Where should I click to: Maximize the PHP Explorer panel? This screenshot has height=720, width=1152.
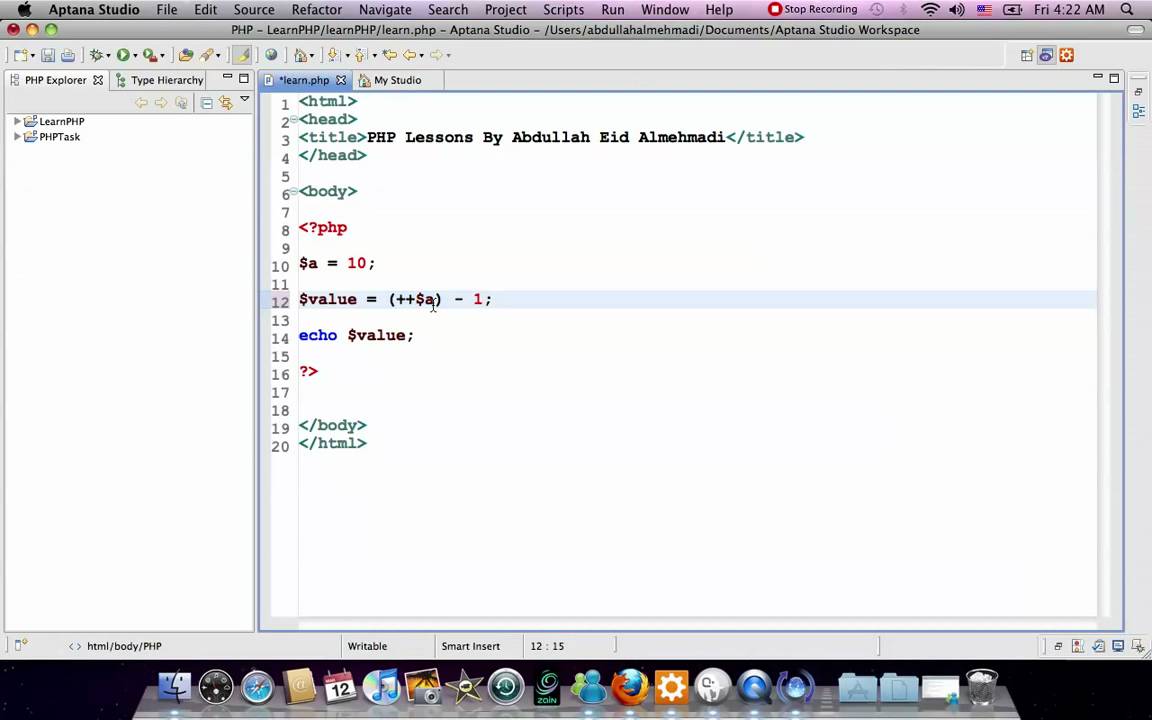tap(244, 78)
